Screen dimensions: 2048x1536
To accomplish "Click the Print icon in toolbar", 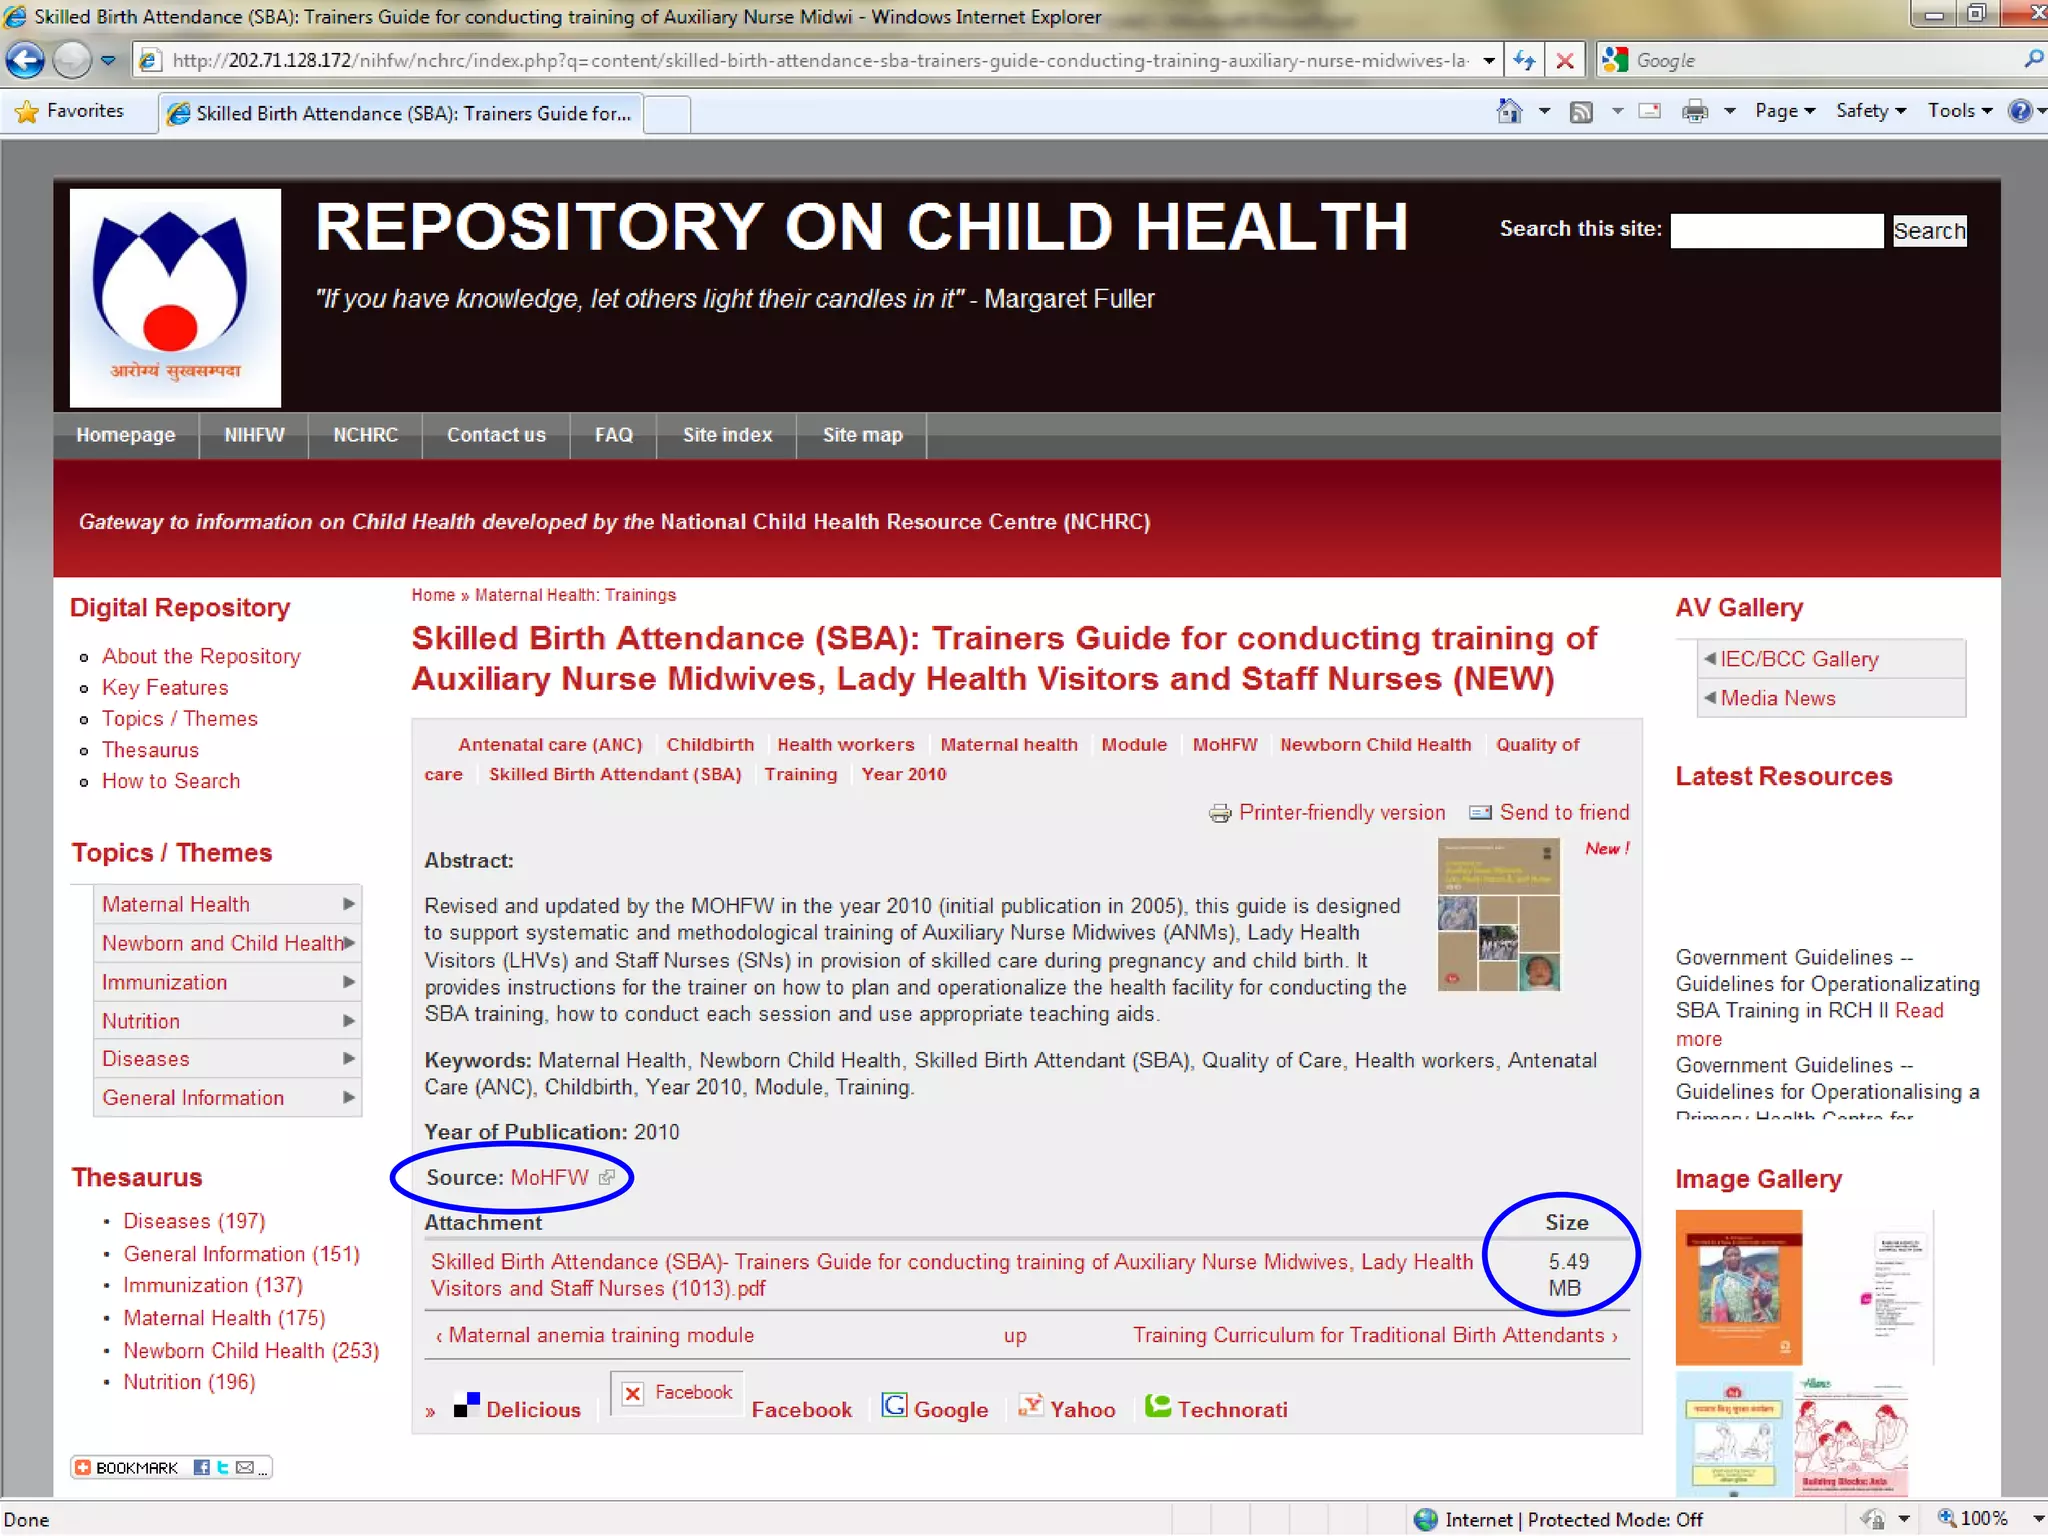I will coord(1695,111).
